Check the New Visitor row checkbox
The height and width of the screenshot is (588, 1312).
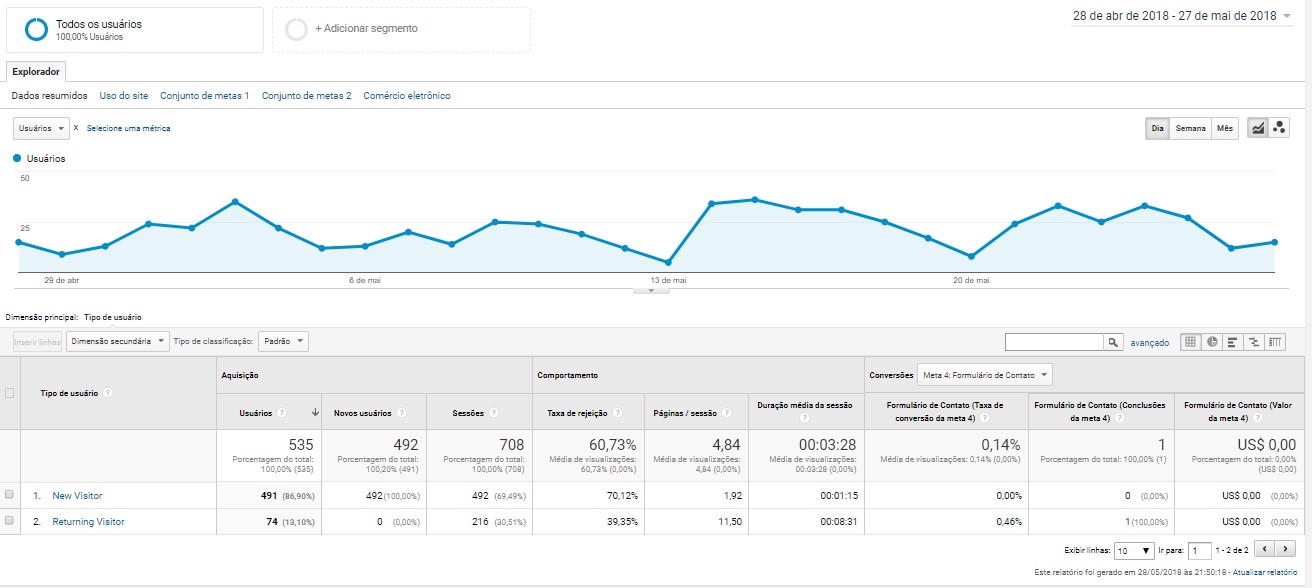[x=10, y=495]
